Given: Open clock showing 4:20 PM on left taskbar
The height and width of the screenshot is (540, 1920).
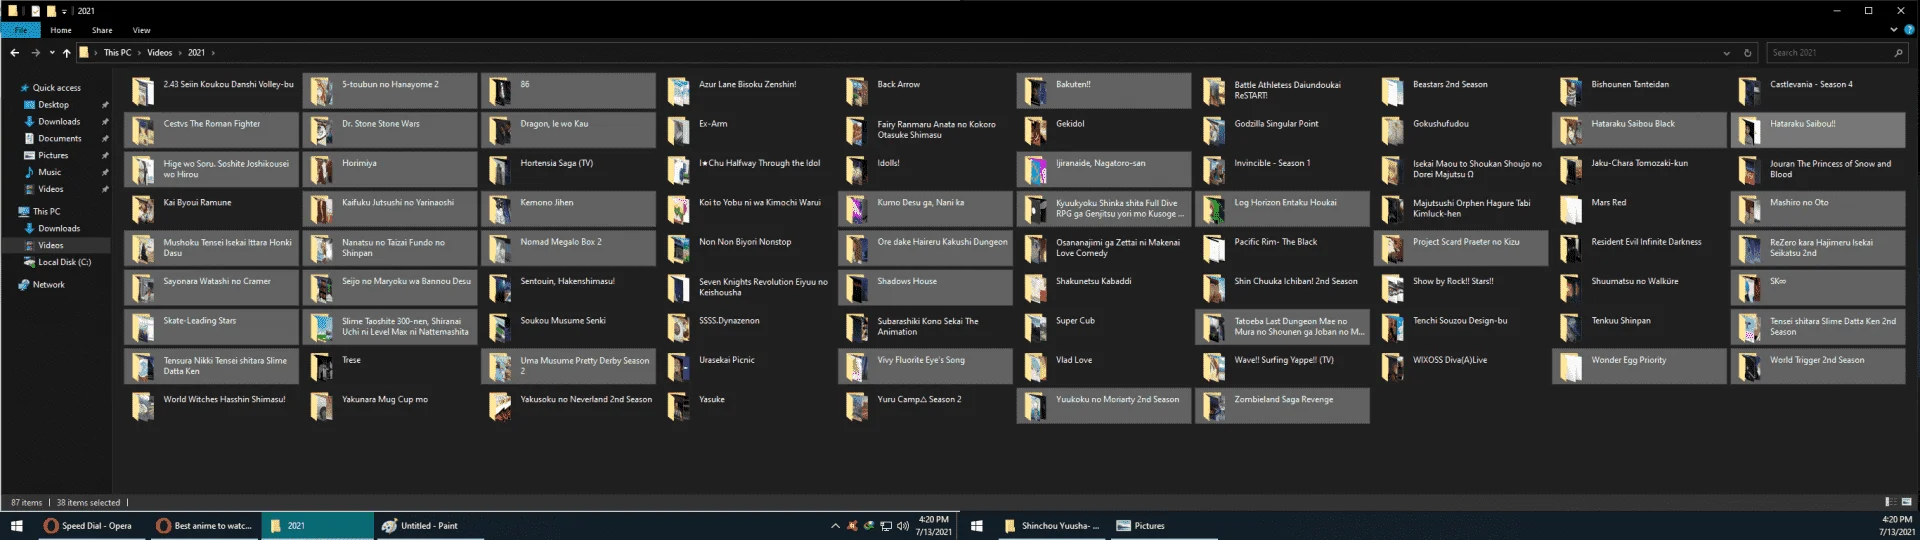Looking at the screenshot, I should click(x=932, y=526).
